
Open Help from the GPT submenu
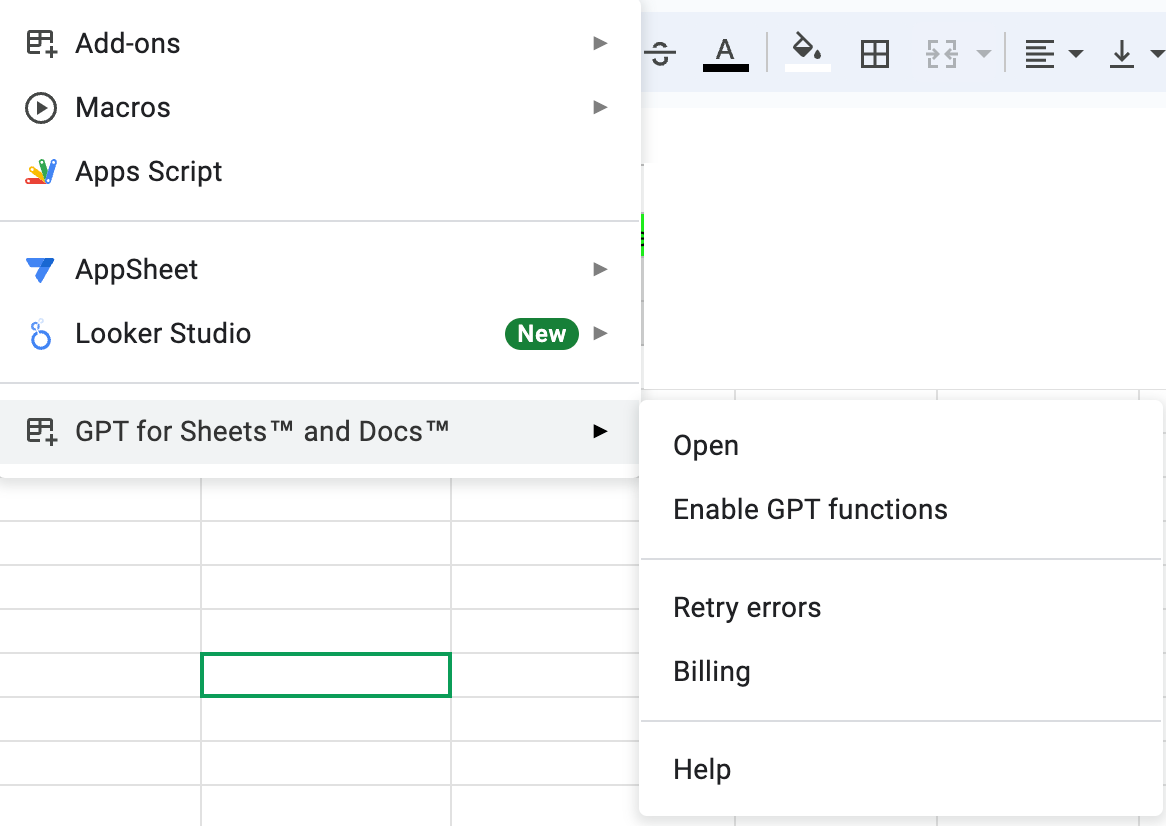(901, 769)
